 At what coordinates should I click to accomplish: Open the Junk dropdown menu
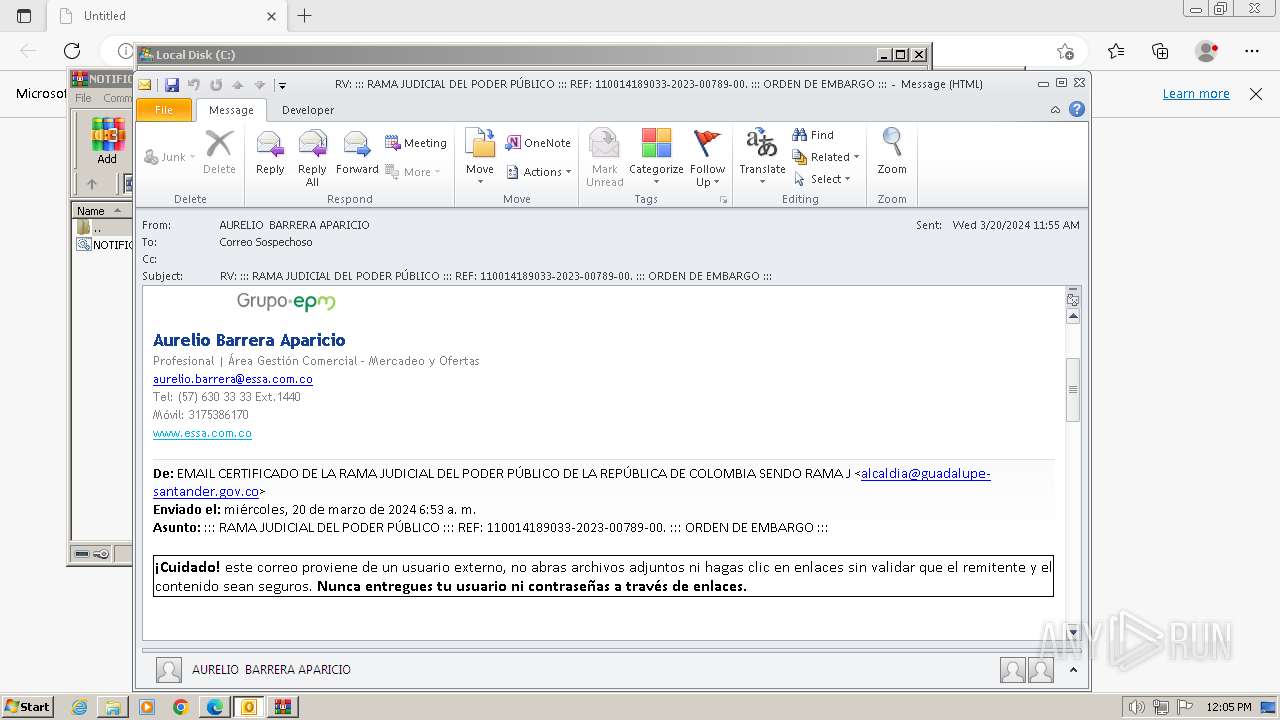[170, 157]
